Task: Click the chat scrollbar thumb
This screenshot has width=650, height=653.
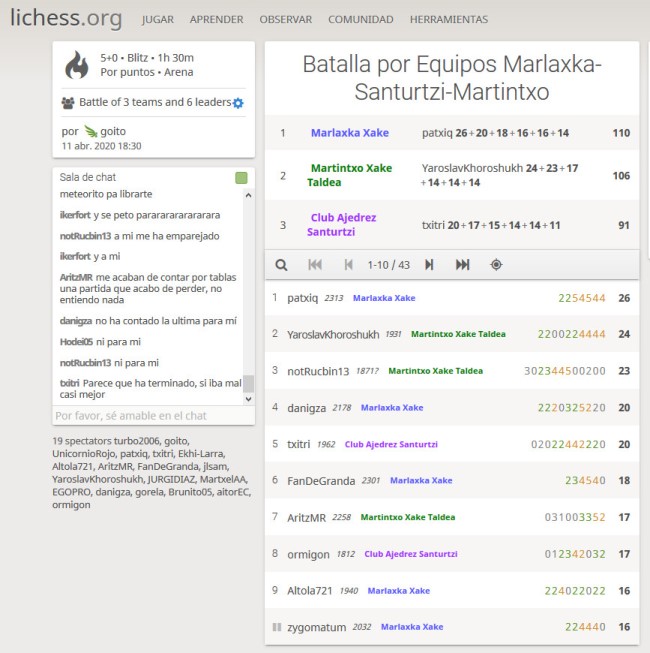Action: pyautogui.click(x=249, y=384)
